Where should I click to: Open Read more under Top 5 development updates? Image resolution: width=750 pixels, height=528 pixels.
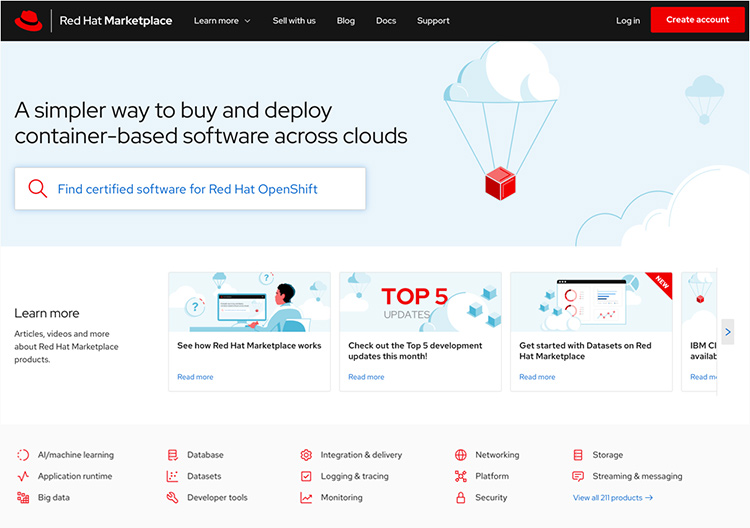[x=366, y=377]
